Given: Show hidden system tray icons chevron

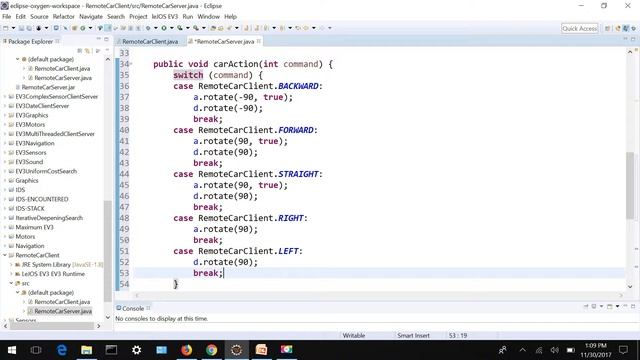Looking at the screenshot, I should point(522,350).
